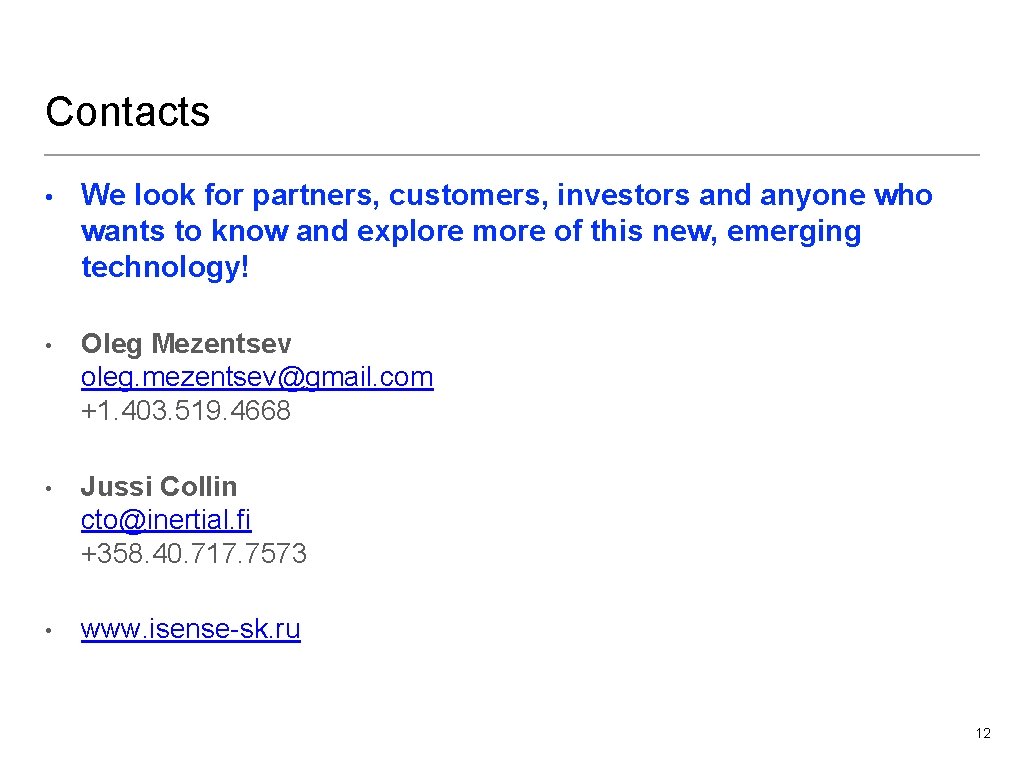Click the word "technology!"
Viewport: 1024px width, 768px height.
(x=164, y=267)
